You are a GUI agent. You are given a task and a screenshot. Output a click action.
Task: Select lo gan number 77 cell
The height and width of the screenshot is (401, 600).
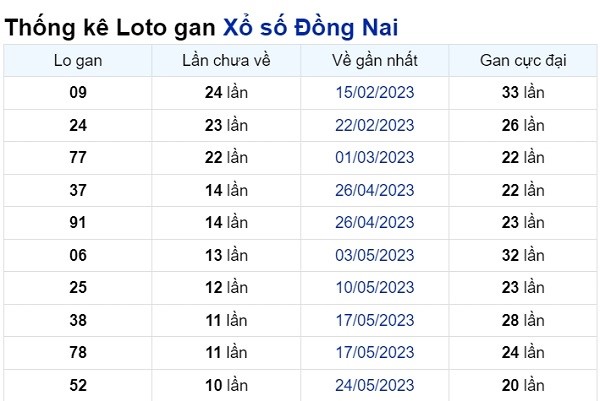[78, 158]
